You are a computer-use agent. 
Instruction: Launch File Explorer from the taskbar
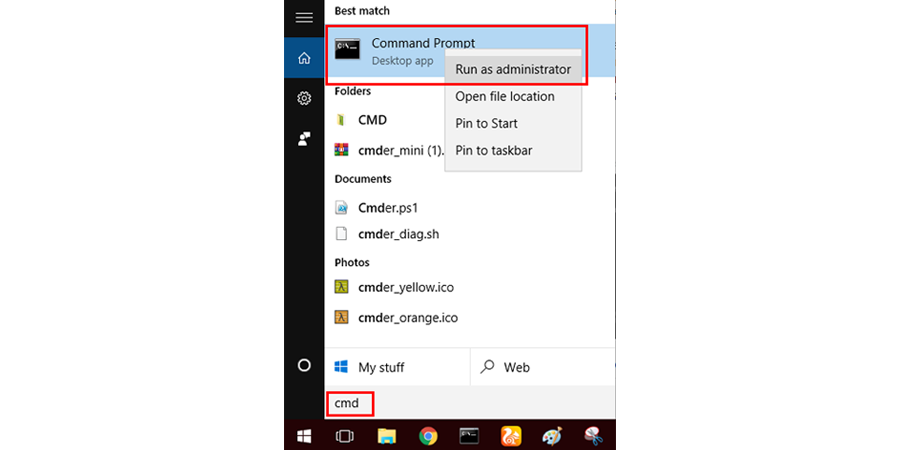click(x=387, y=437)
